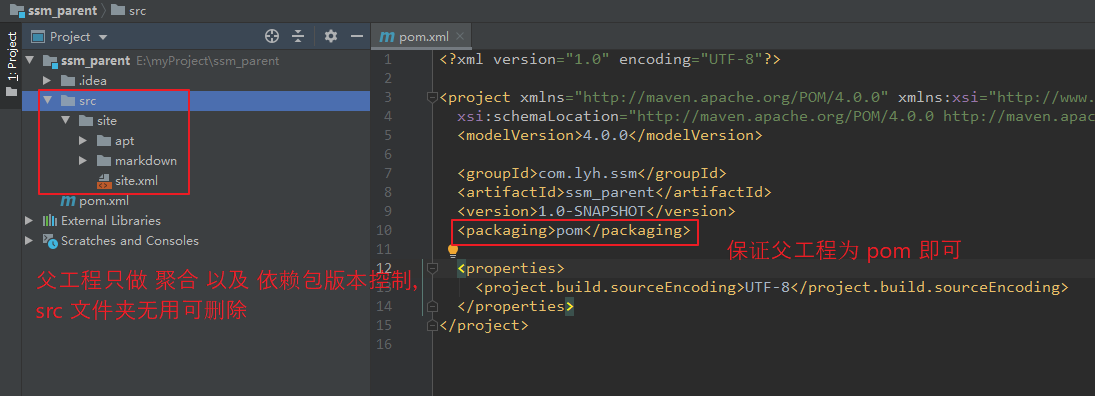Click the collapse all icon in Project panel
1095x396 pixels.
pyautogui.click(x=298, y=36)
